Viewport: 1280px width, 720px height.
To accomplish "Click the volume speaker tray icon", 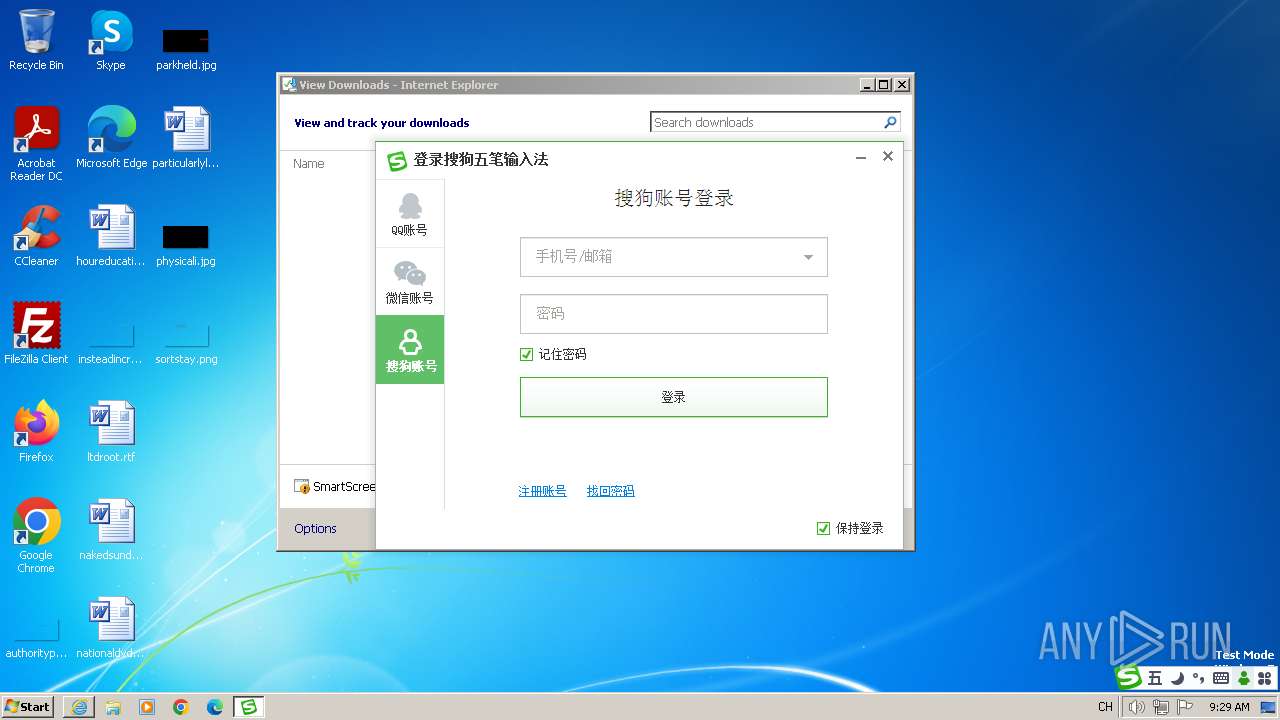I will 1137,707.
